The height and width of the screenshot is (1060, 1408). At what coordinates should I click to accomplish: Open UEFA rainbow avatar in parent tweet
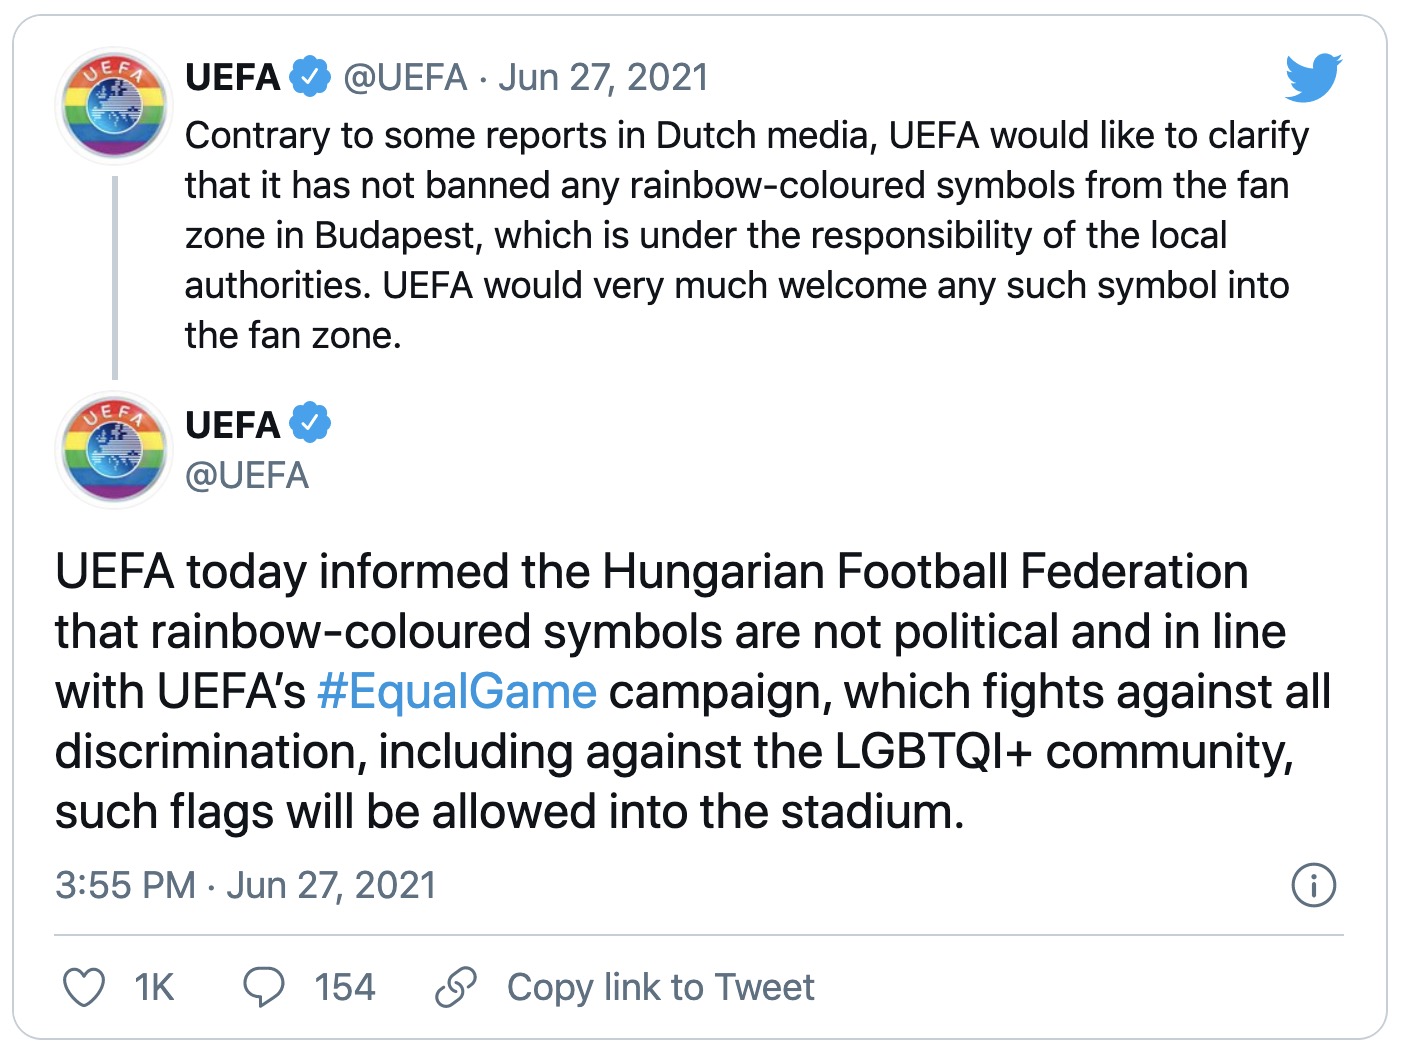click(114, 105)
